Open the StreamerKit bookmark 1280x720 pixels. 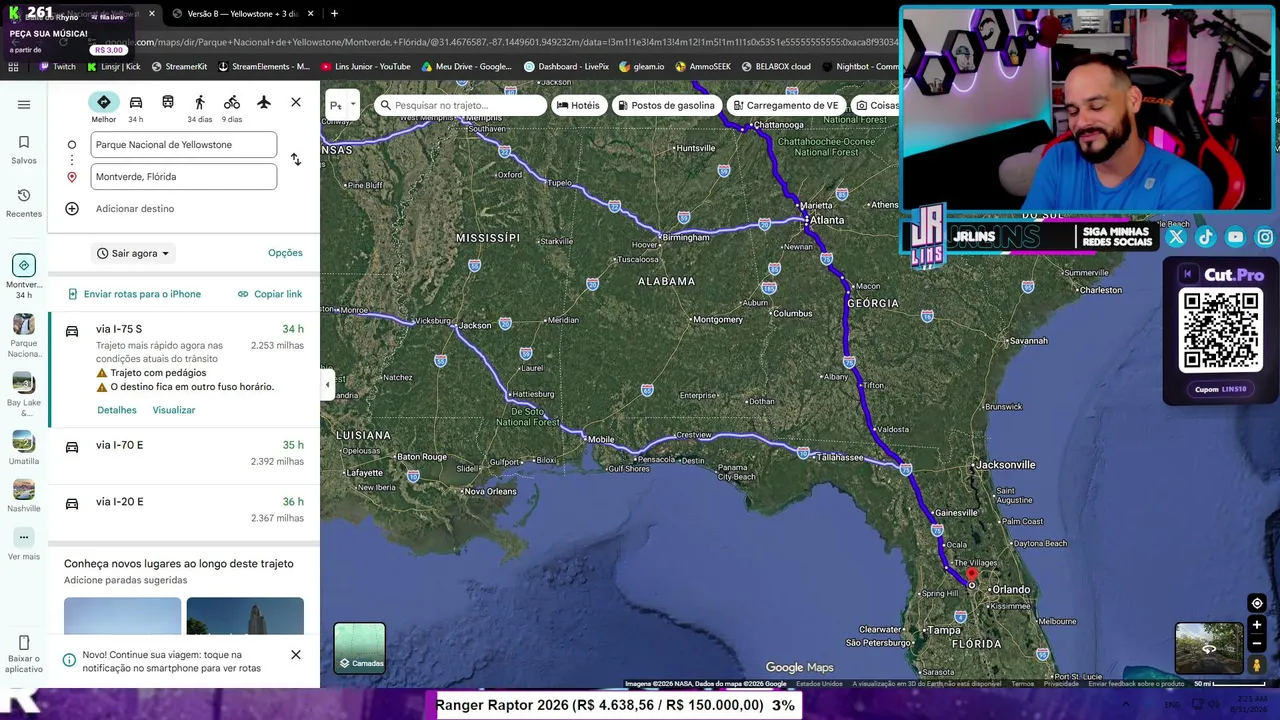(x=179, y=67)
